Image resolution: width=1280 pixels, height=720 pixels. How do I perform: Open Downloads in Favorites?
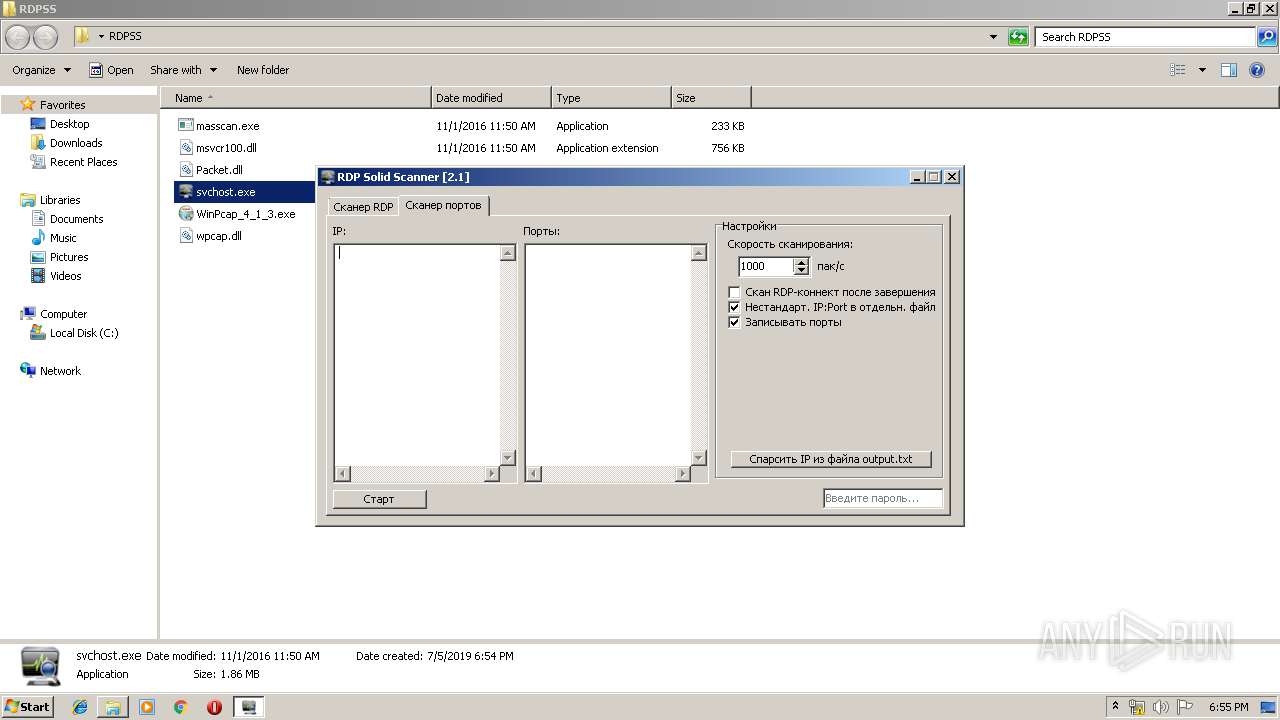click(x=66, y=143)
